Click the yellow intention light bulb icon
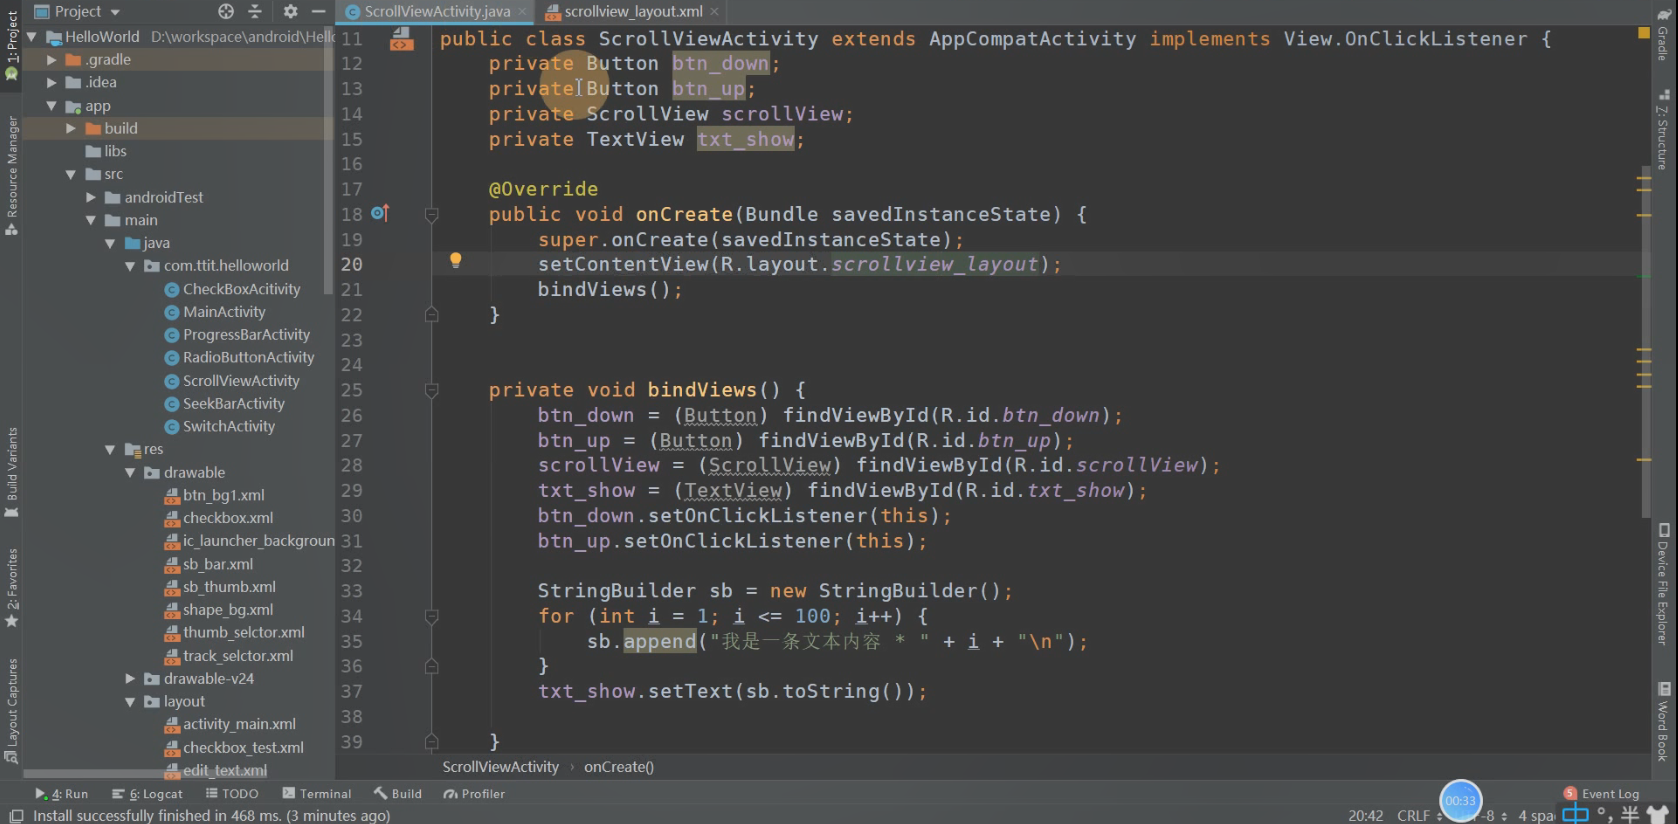Screen dimensions: 1678x824 tap(455, 260)
